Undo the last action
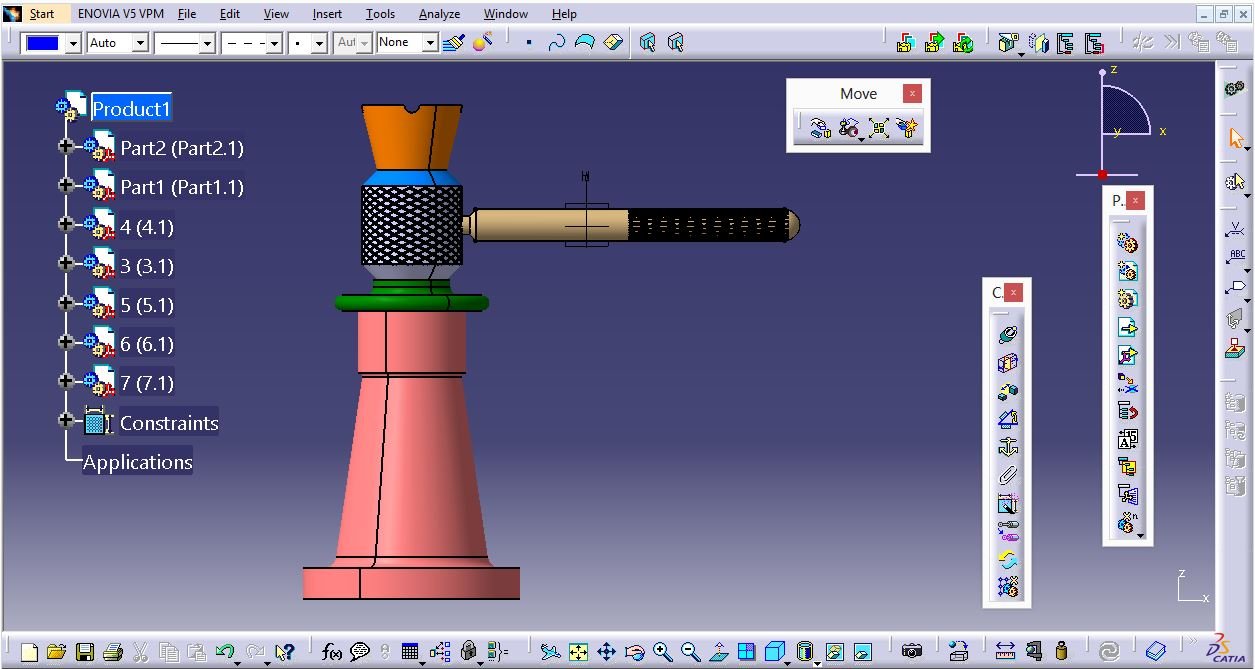This screenshot has width=1255, height=669. point(225,652)
